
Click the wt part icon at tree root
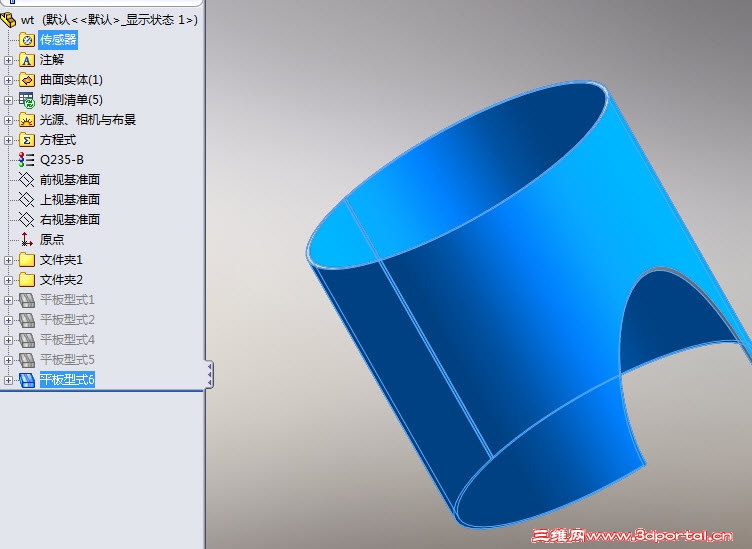(x=8, y=20)
